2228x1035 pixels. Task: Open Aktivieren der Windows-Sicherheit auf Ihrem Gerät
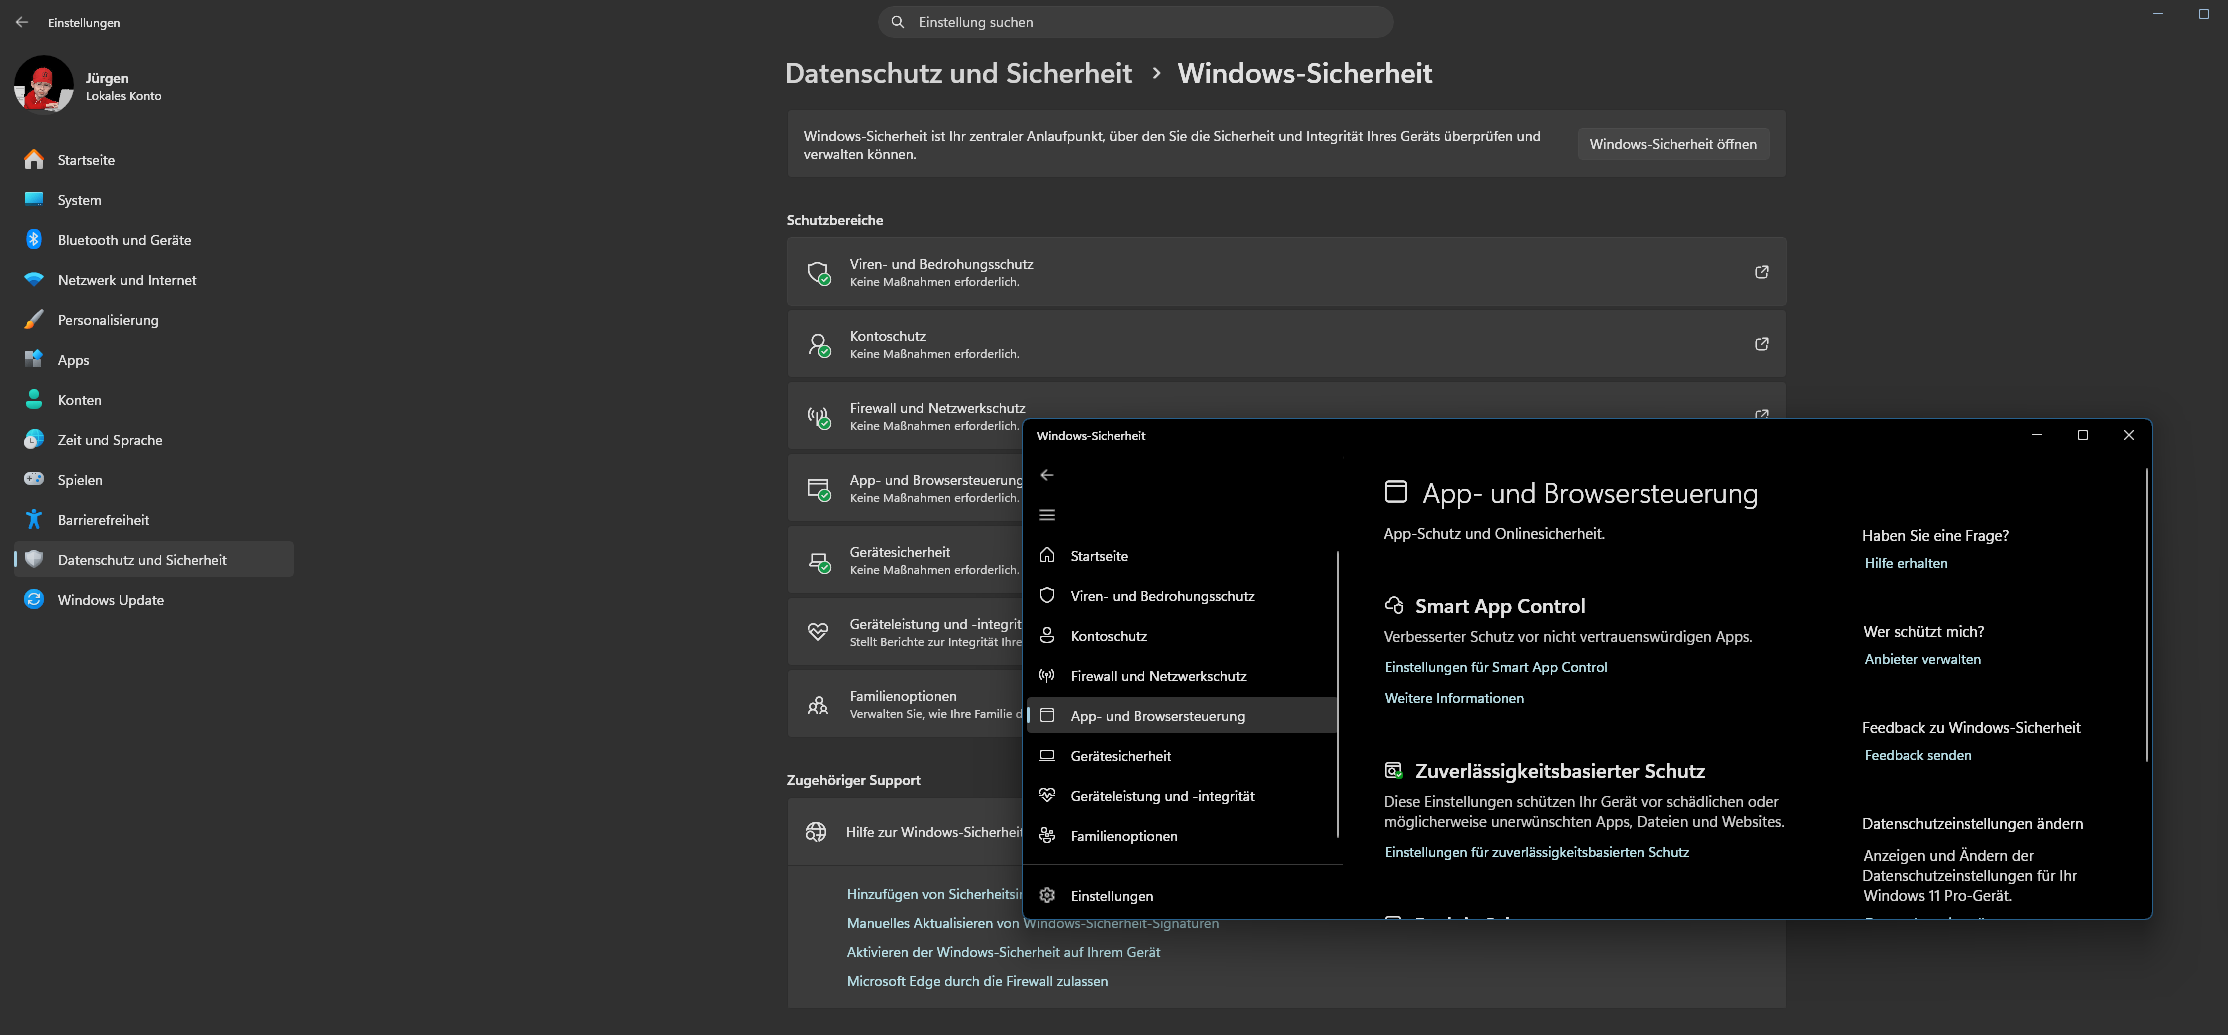[1003, 952]
